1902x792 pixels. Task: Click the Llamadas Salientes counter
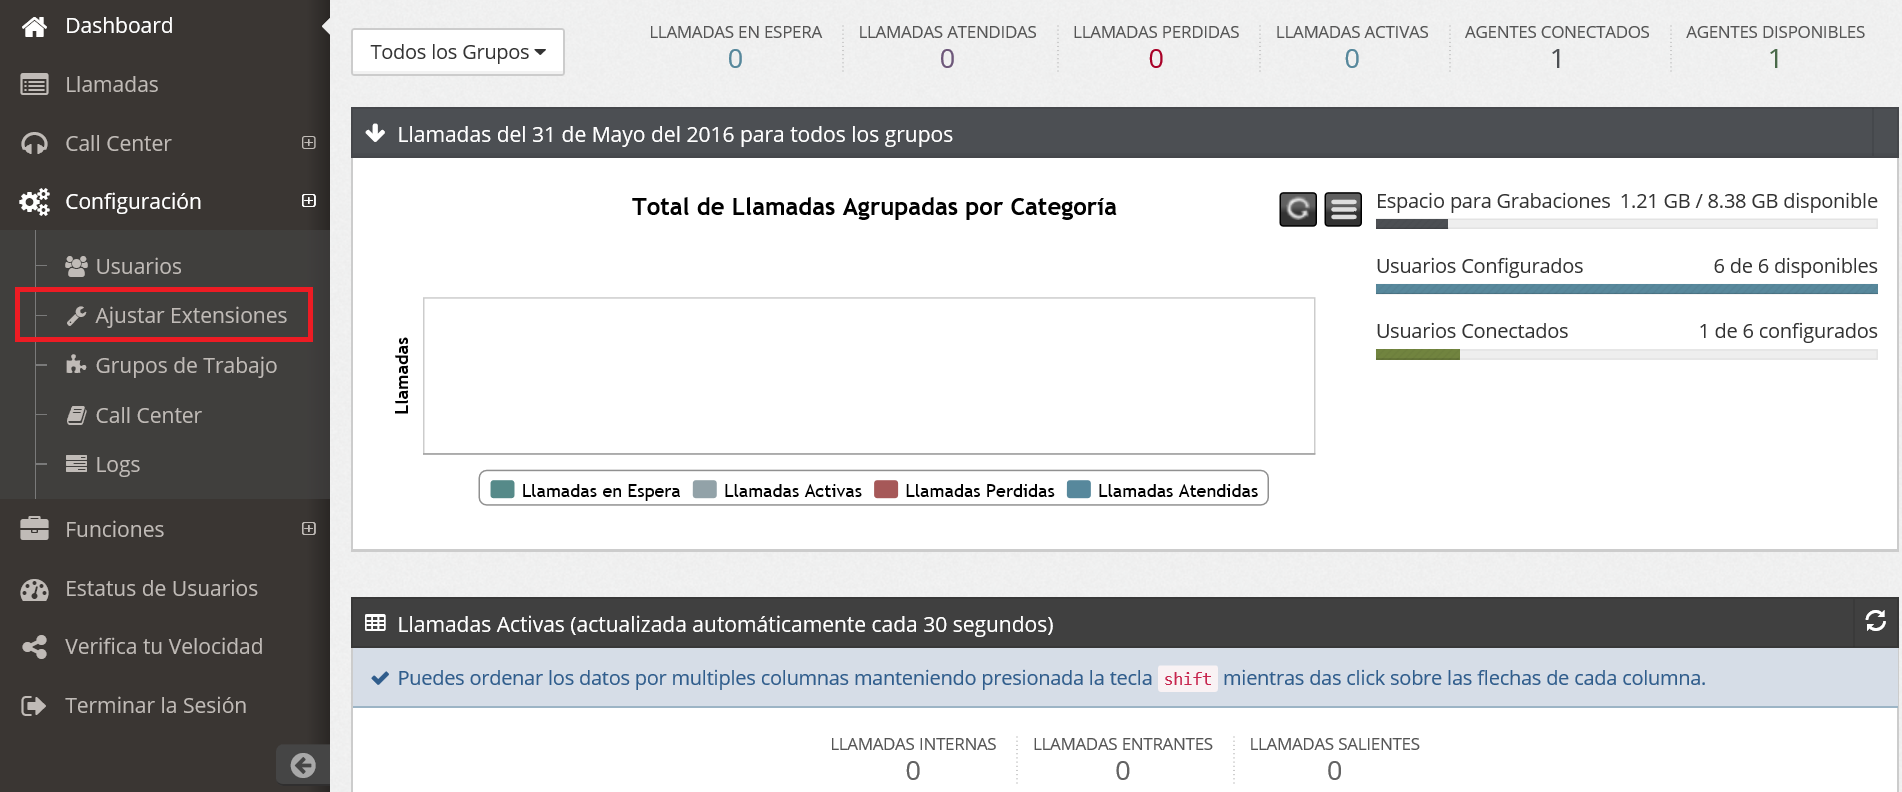tap(1334, 771)
